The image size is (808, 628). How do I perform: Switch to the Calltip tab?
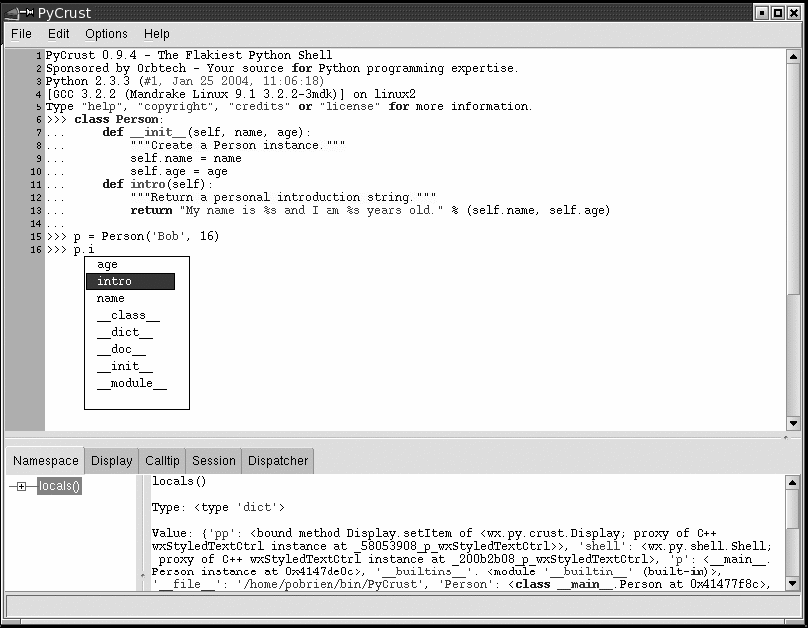pos(162,461)
